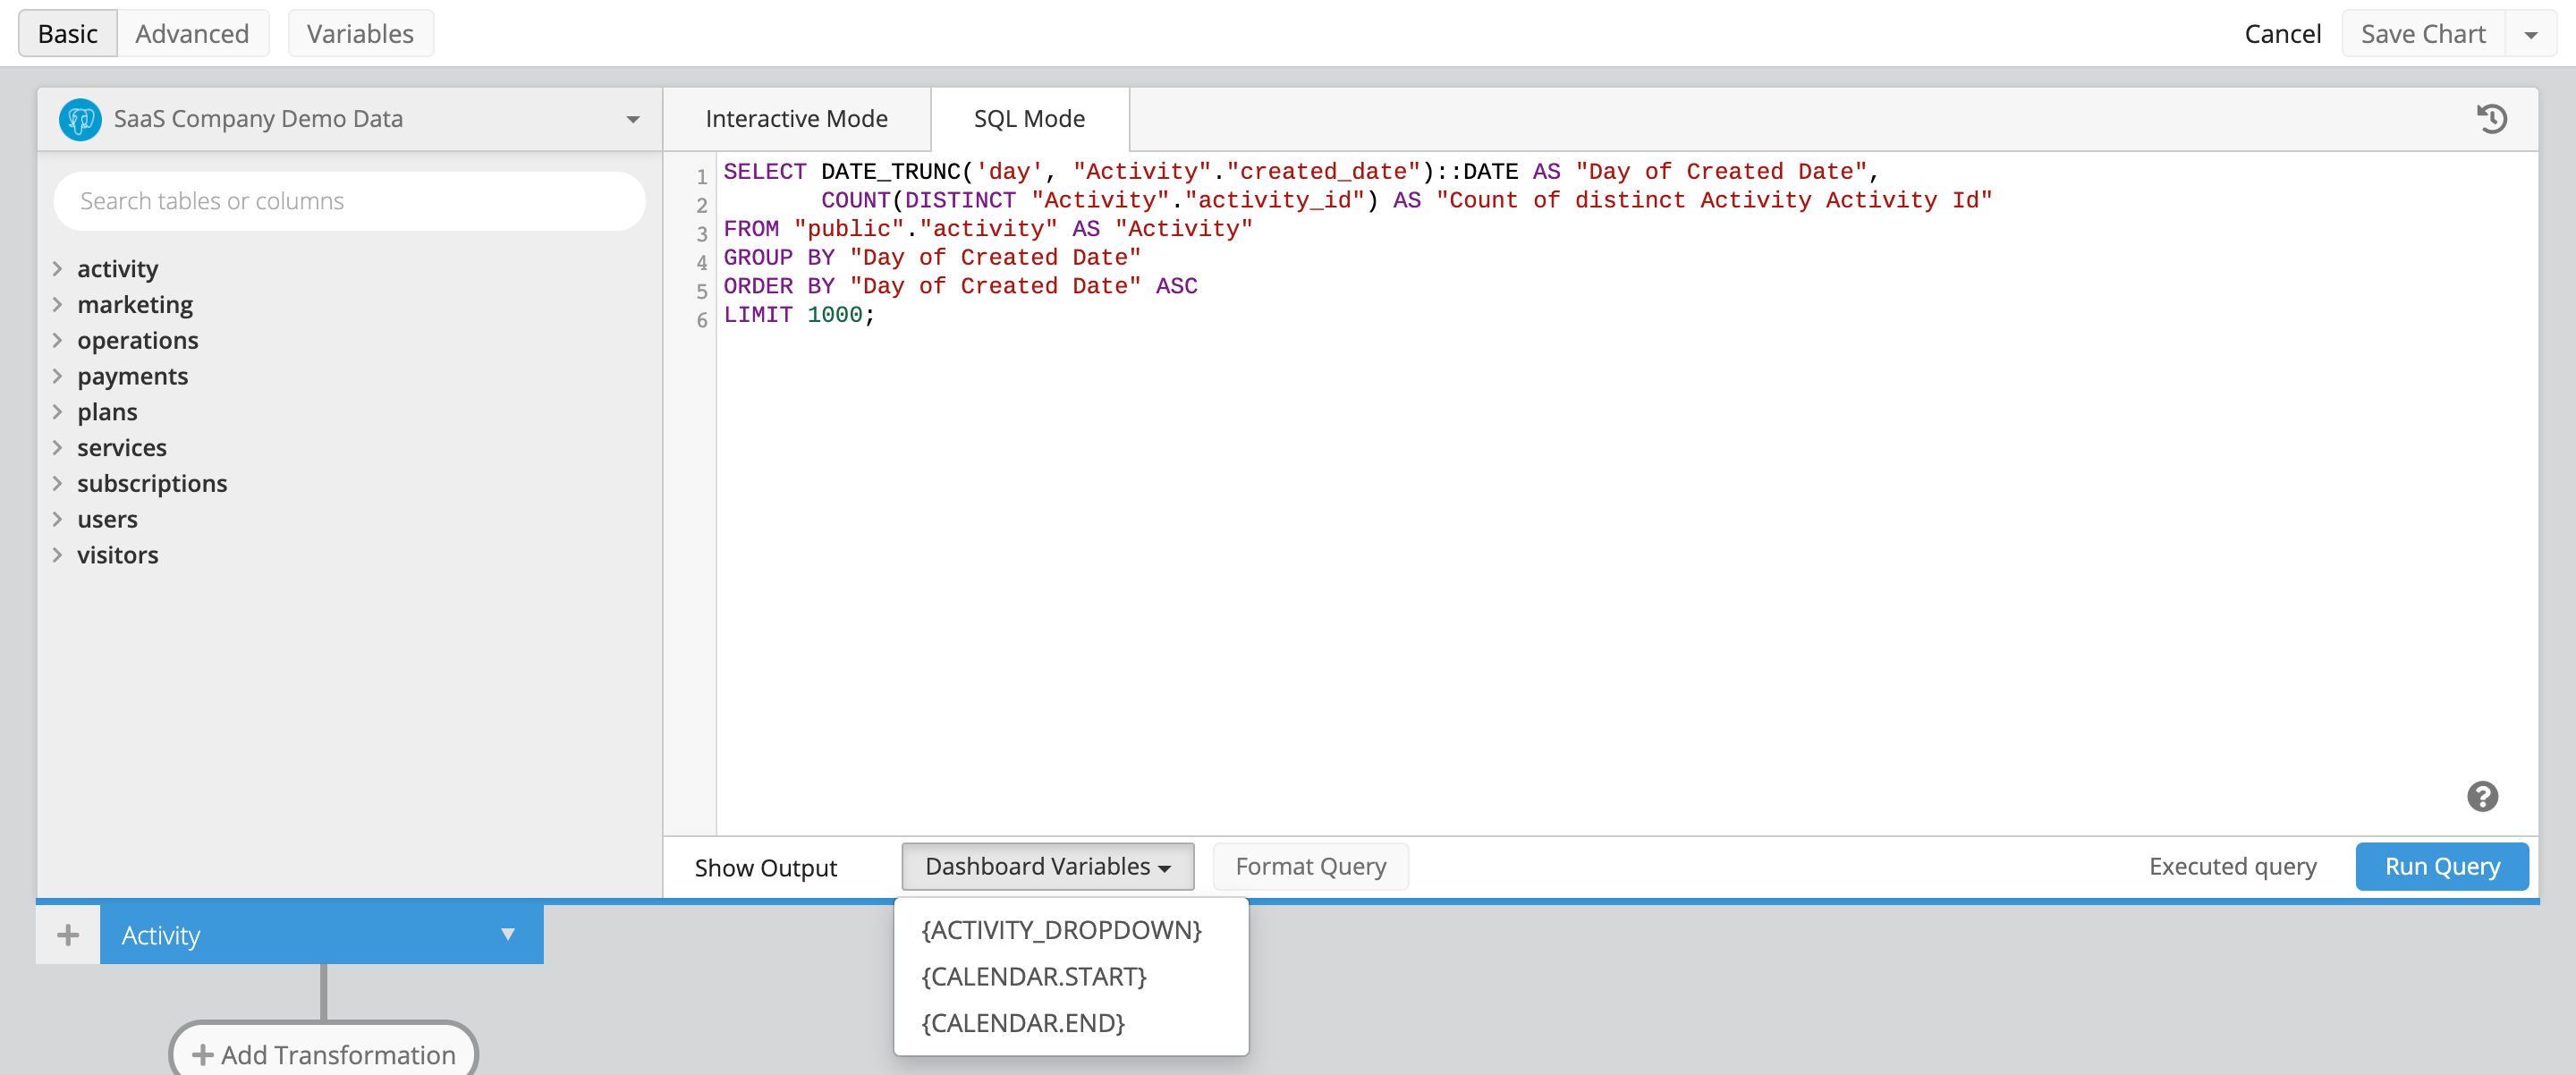
Task: Click the SELECT line in SQL editor
Action: (x=1301, y=172)
